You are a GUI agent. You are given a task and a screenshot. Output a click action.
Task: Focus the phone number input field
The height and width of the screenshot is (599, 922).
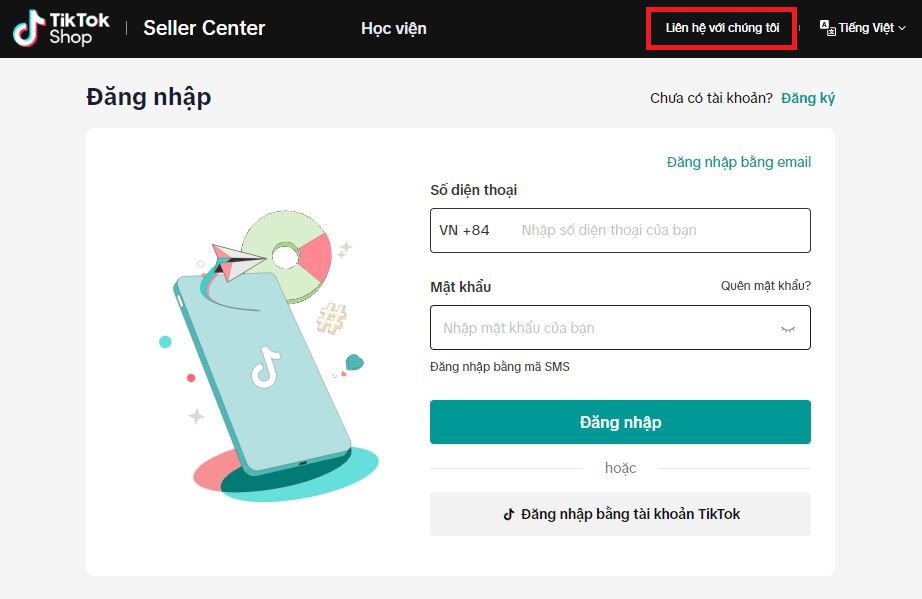coord(660,230)
